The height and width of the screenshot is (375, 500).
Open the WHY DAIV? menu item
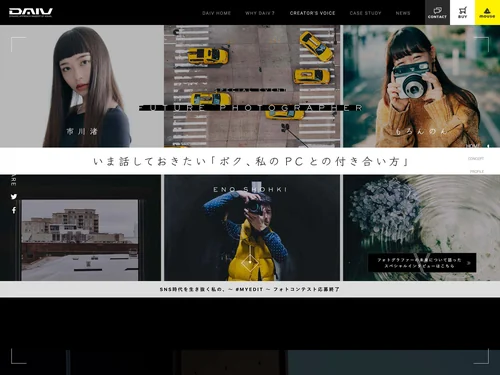click(x=260, y=13)
